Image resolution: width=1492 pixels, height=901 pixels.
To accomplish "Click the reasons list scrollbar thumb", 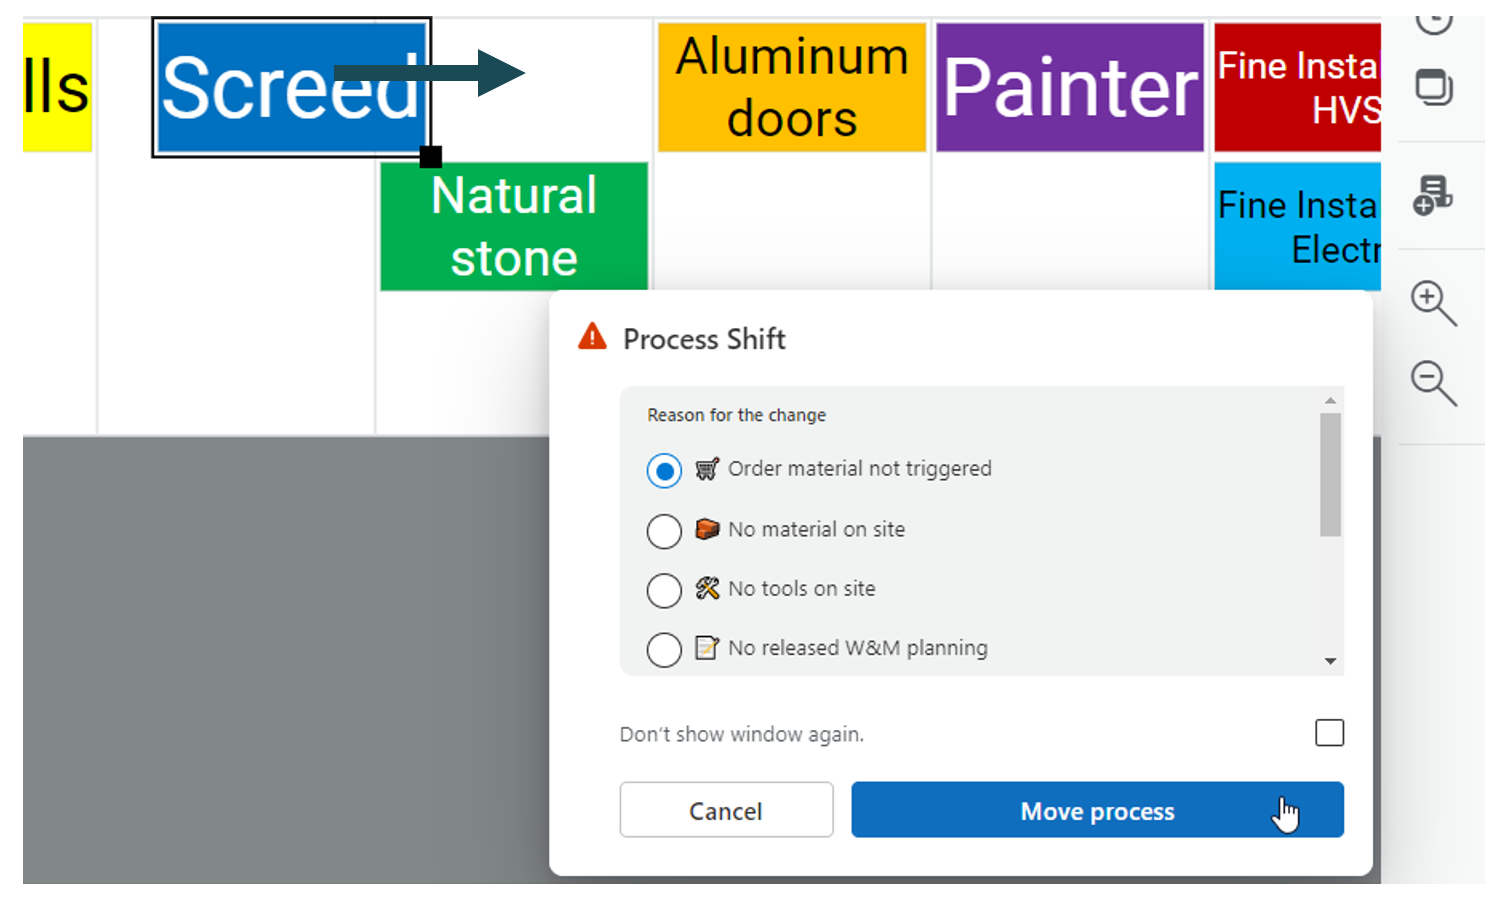I will (1330, 475).
